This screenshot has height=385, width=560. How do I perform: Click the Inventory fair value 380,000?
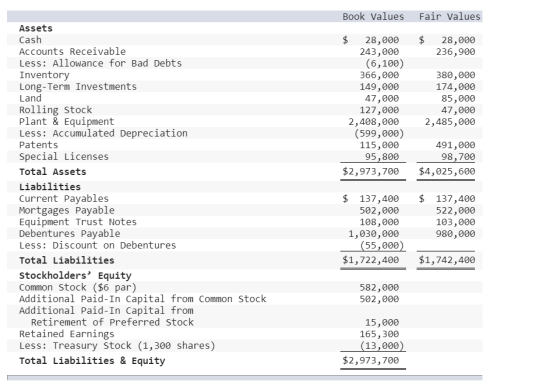tap(455, 75)
